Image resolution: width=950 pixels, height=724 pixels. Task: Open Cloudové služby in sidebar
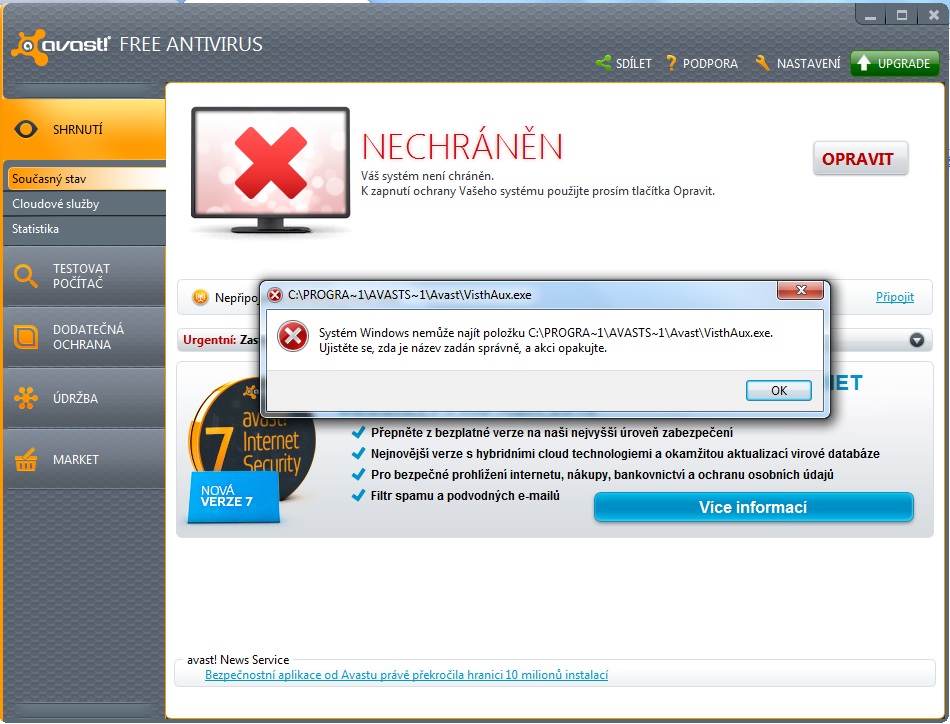pos(84,204)
